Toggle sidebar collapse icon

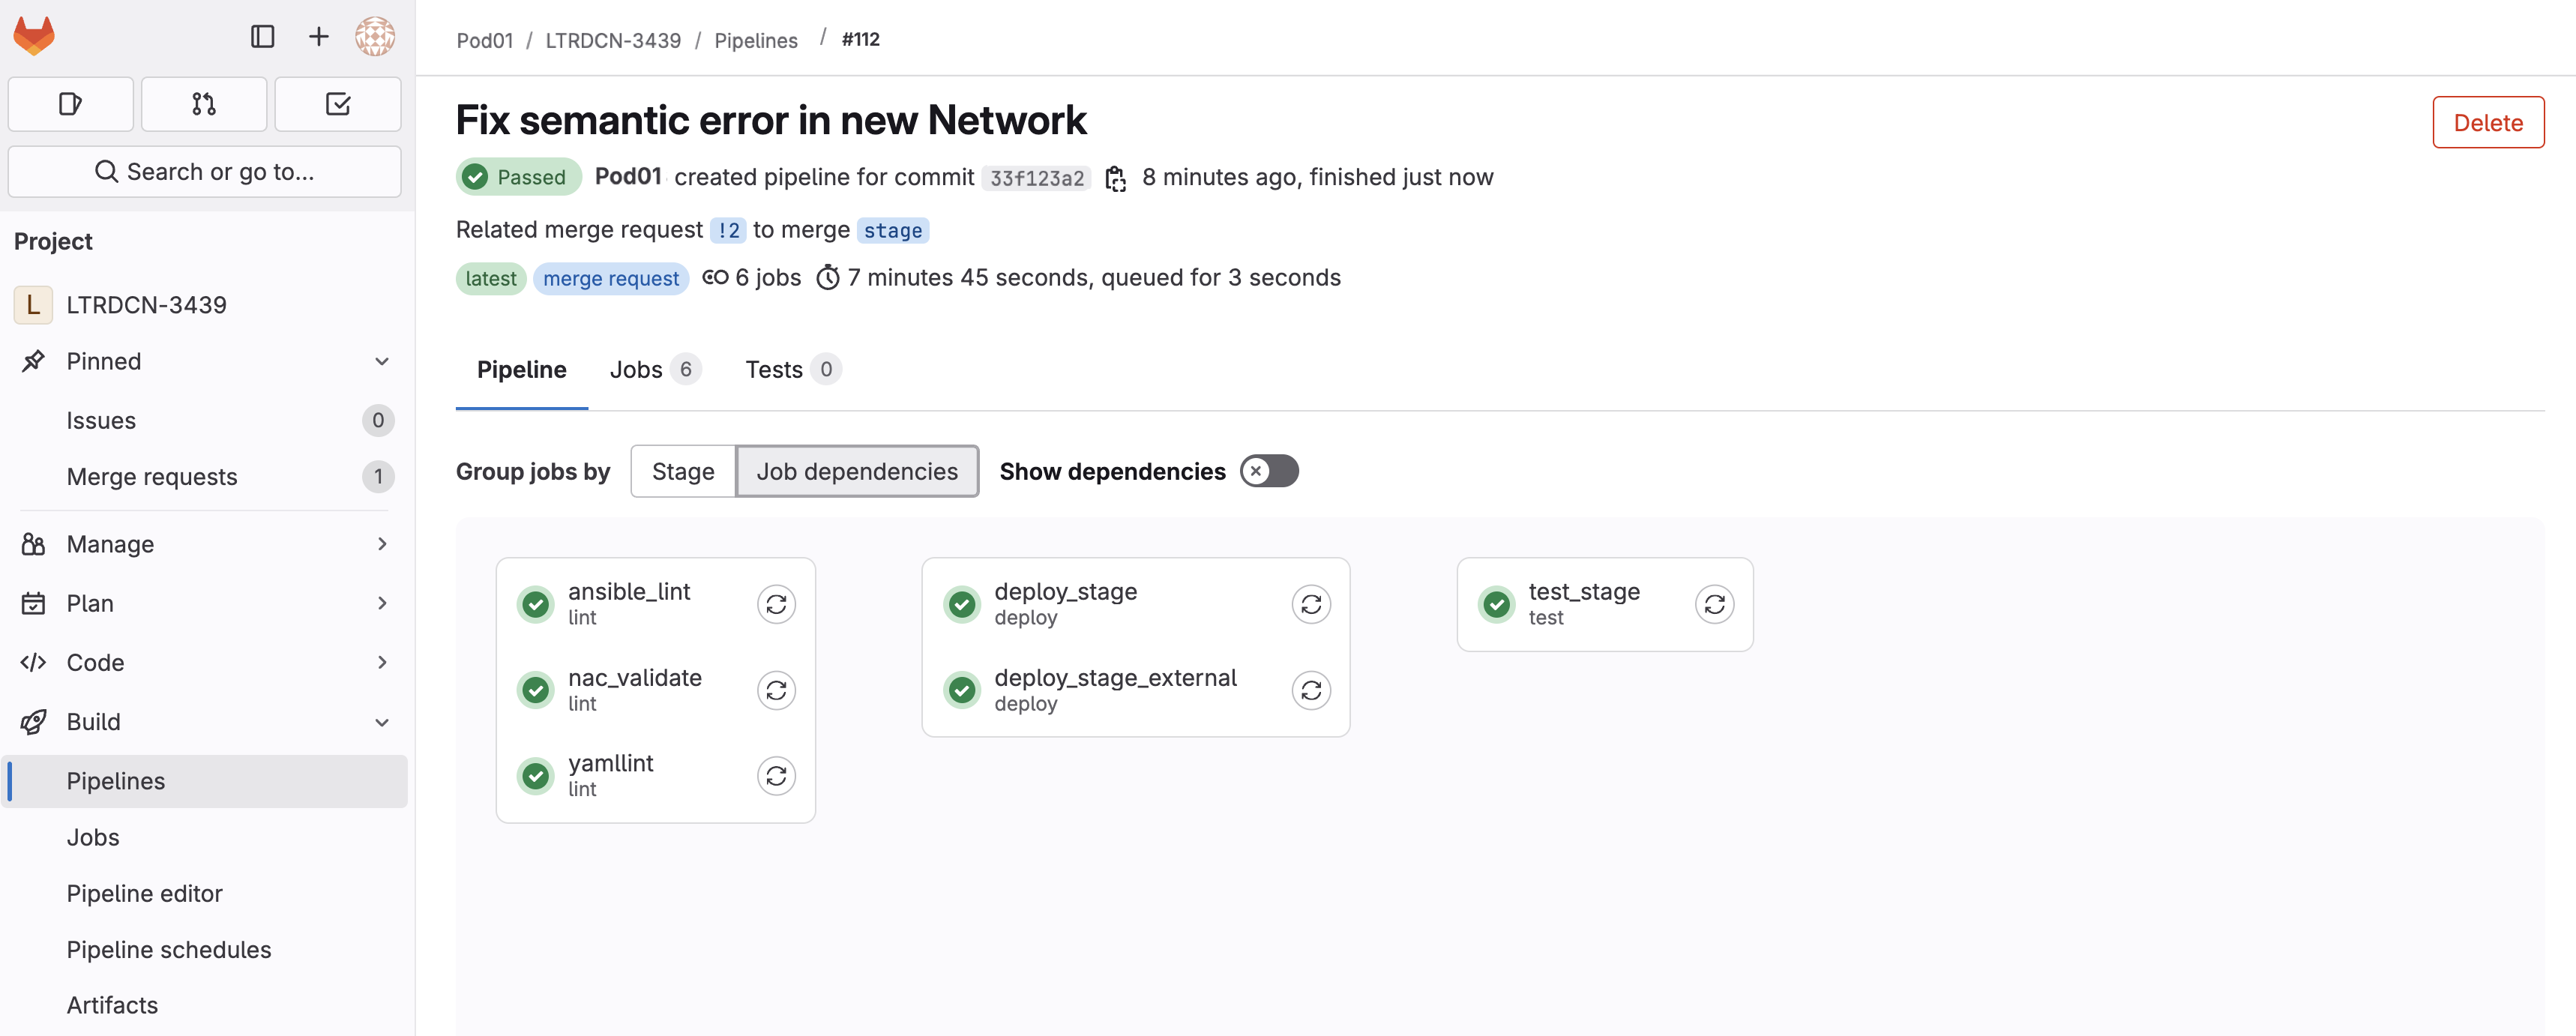263,36
